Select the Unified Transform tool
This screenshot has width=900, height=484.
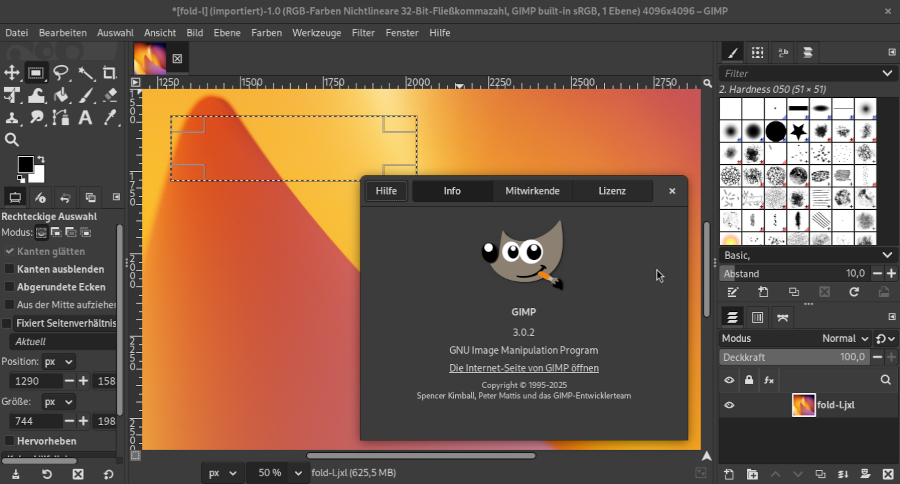[x=11, y=95]
